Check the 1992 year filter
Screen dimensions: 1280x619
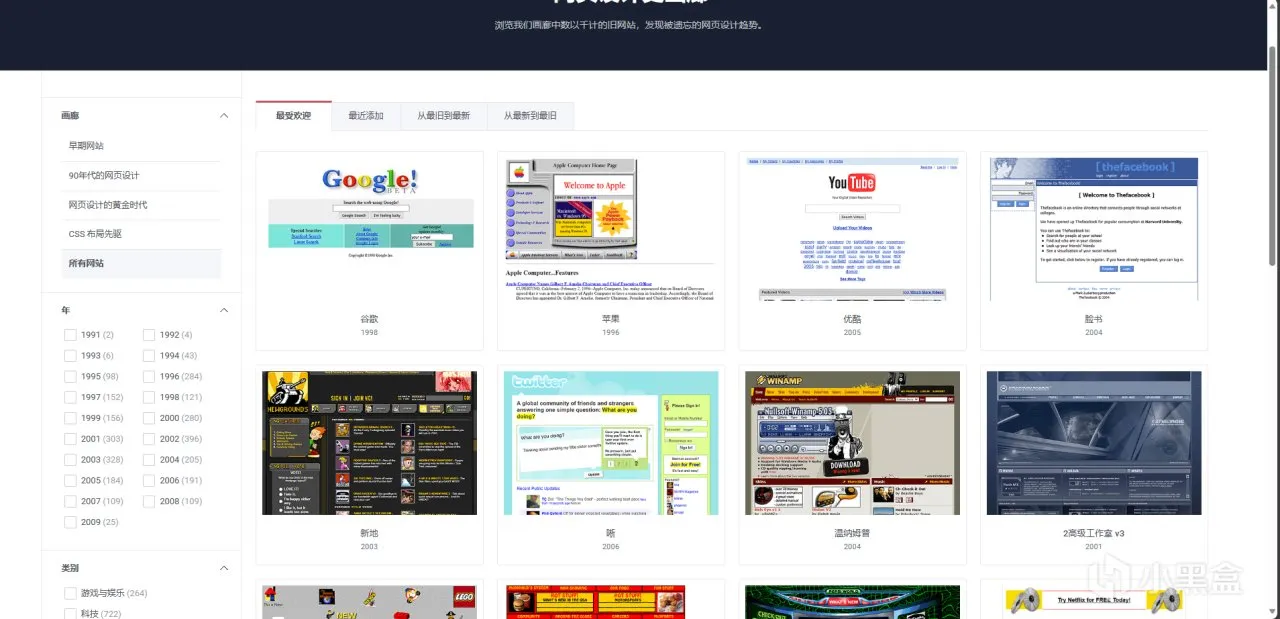pos(149,335)
